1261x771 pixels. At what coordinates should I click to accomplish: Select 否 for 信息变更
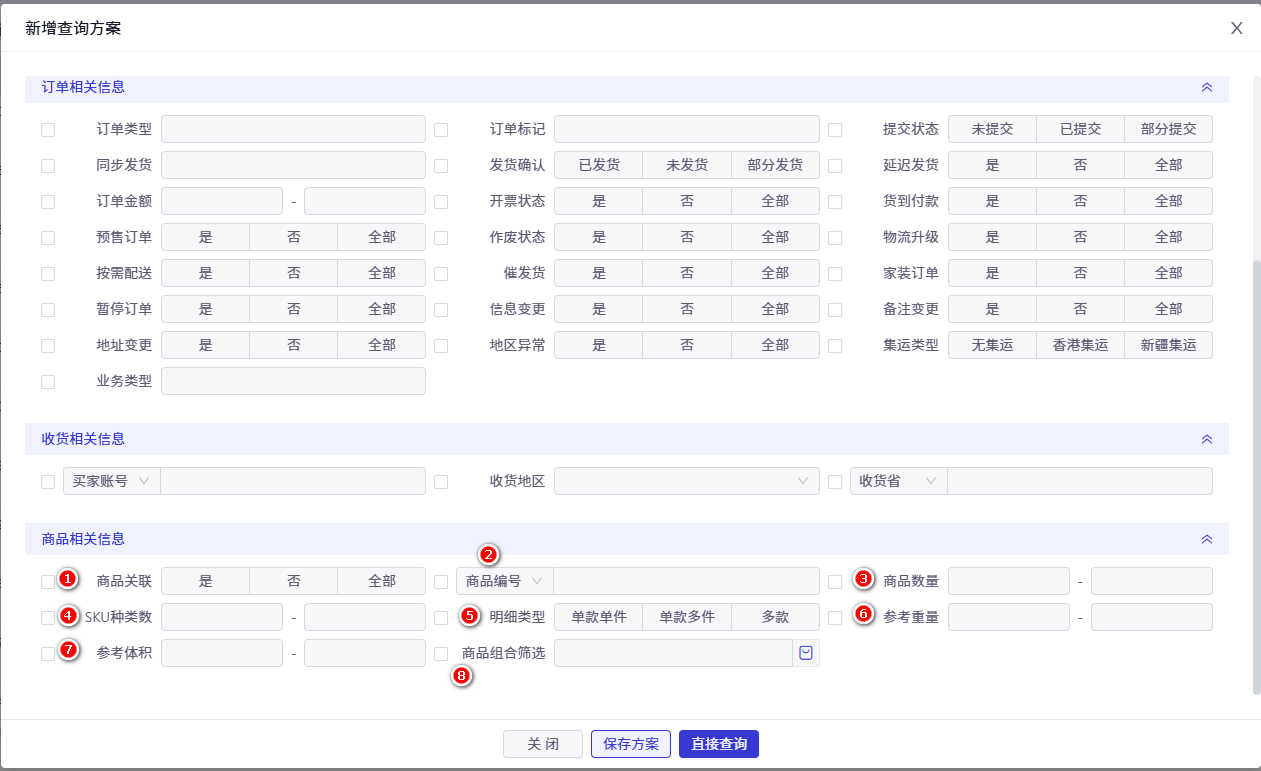click(687, 309)
